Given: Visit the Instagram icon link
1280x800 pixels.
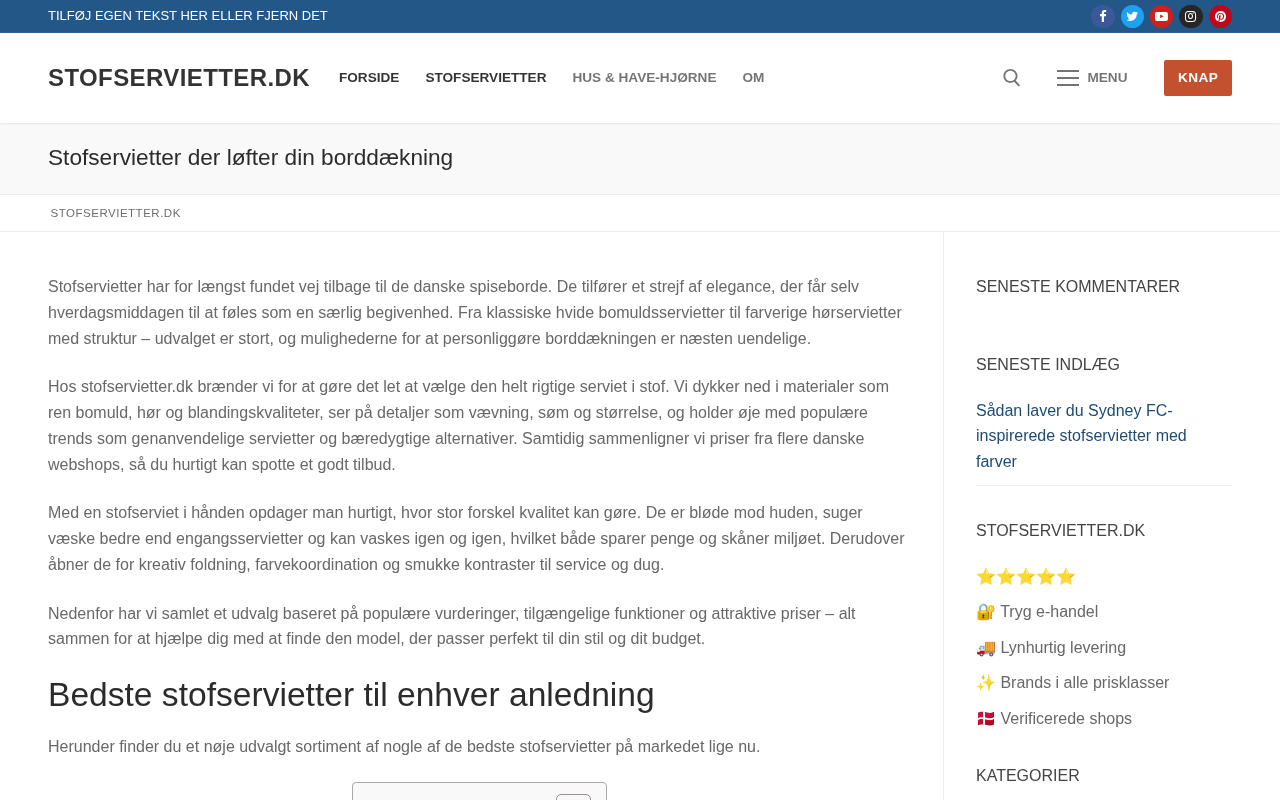Looking at the screenshot, I should coord(1190,16).
